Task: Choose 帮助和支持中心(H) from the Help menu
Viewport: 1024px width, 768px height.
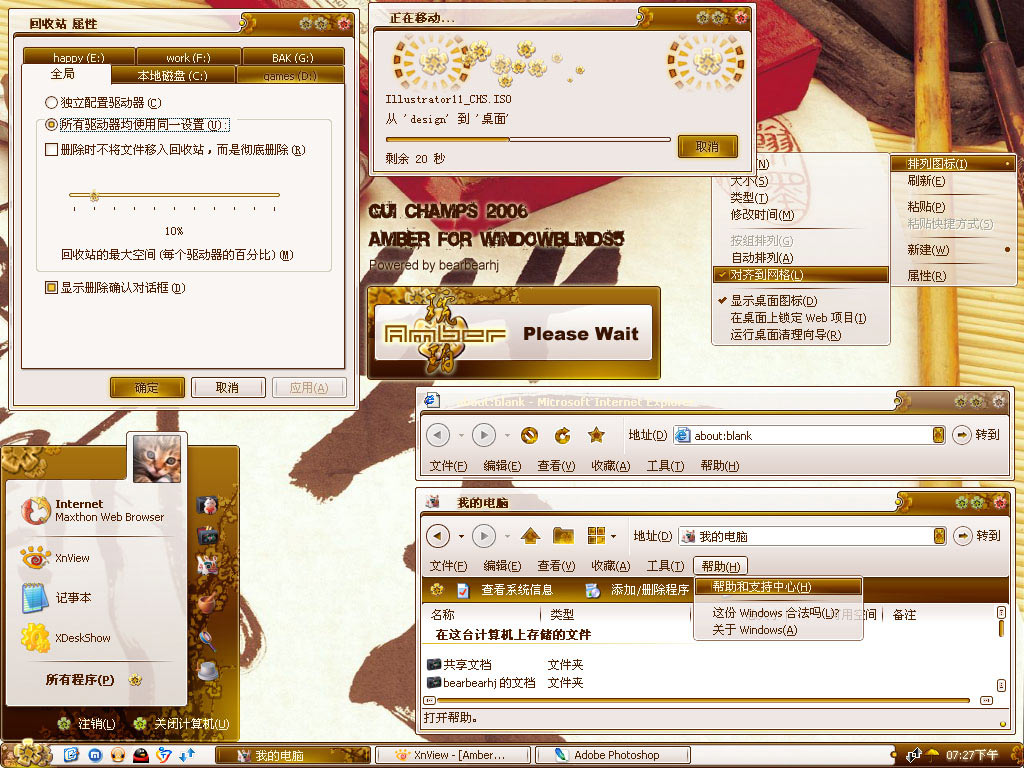Action: coord(778,586)
